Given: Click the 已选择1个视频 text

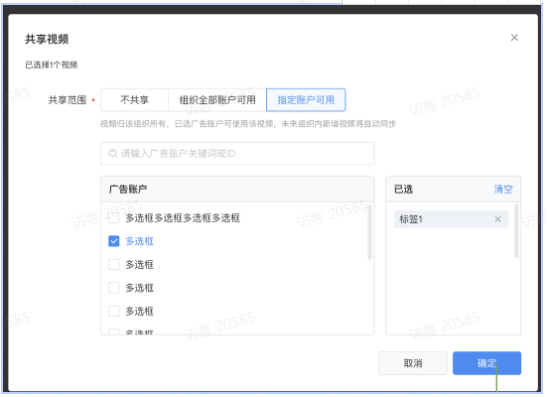Looking at the screenshot, I should click(x=51, y=65).
